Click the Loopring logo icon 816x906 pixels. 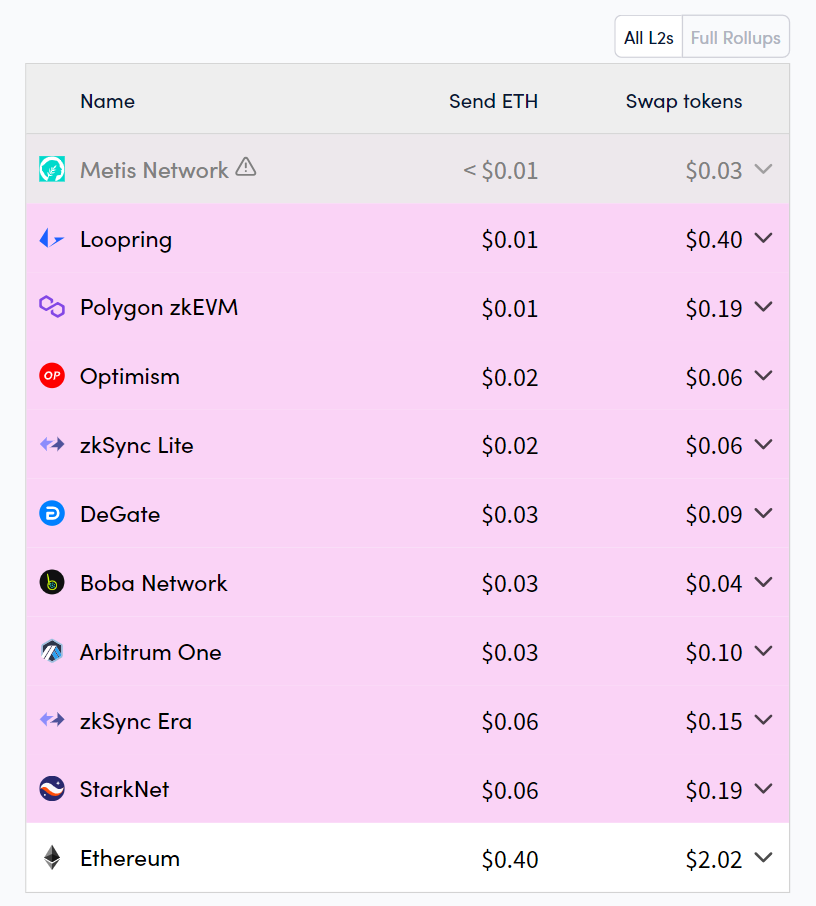pyautogui.click(x=52, y=239)
